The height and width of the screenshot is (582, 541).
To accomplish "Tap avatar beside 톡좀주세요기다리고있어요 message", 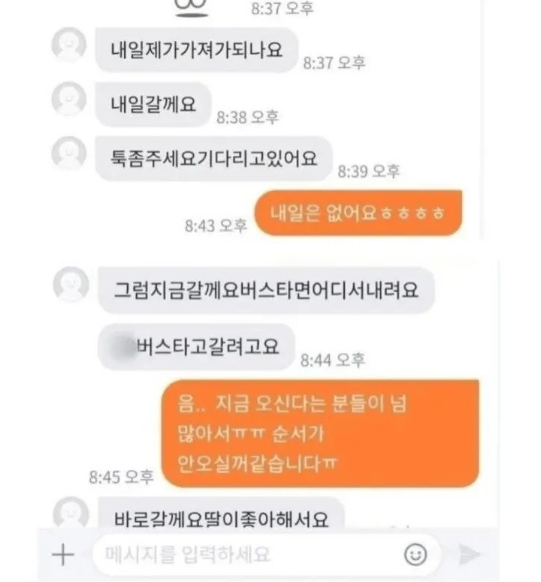I will tap(69, 153).
